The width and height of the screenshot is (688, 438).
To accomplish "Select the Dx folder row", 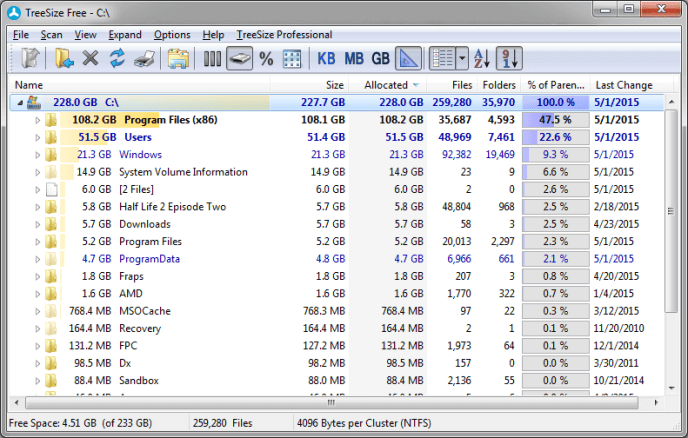I will coord(337,363).
